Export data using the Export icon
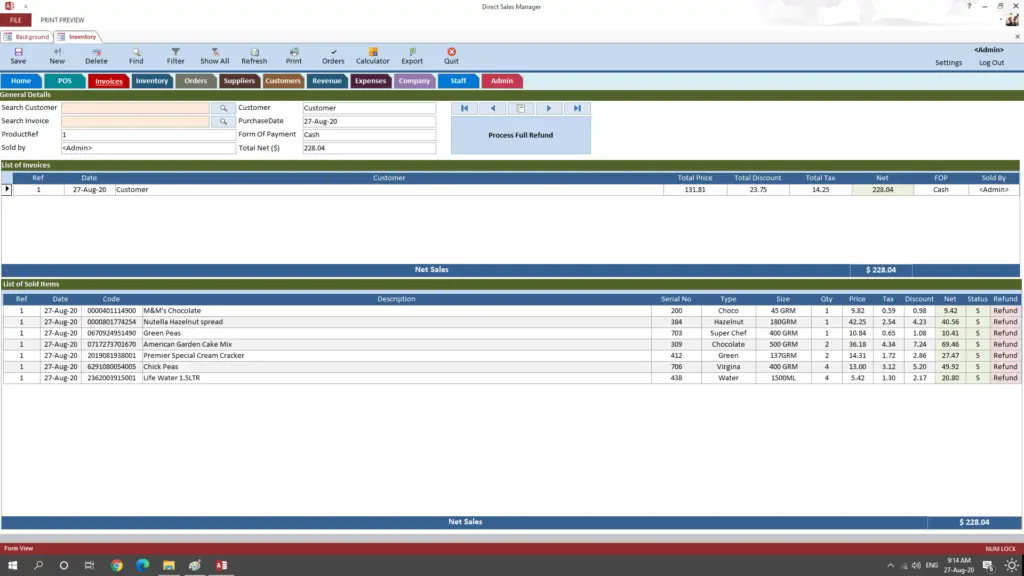The height and width of the screenshot is (576, 1024). click(x=411, y=54)
